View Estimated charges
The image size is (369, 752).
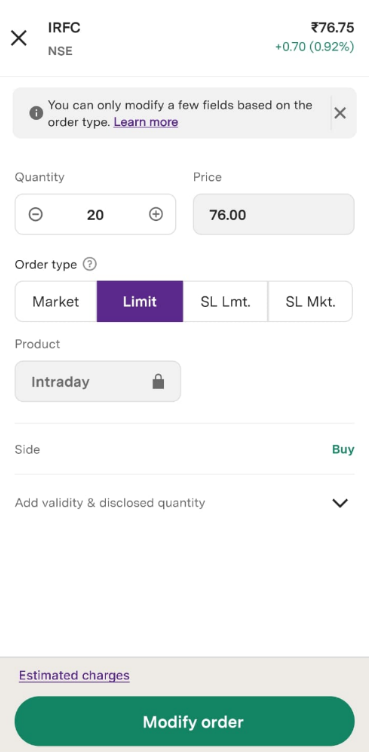74,675
